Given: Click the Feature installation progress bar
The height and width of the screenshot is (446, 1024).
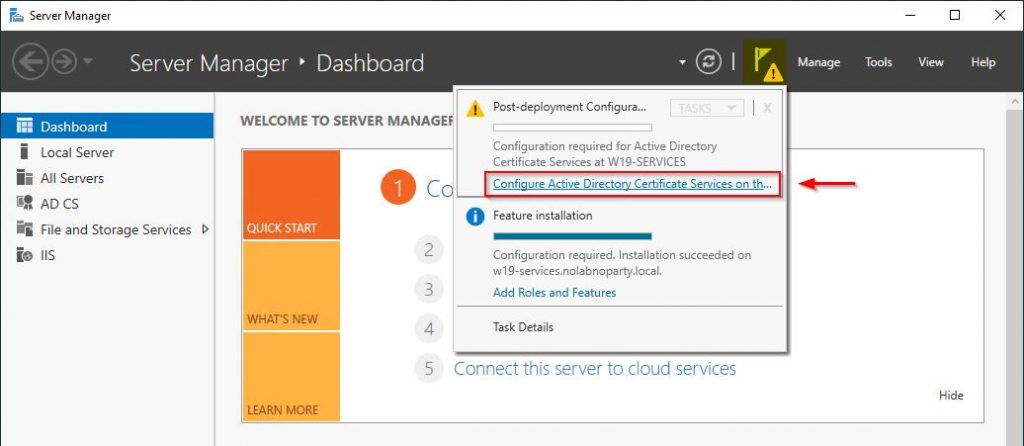Looking at the screenshot, I should click(x=572, y=236).
